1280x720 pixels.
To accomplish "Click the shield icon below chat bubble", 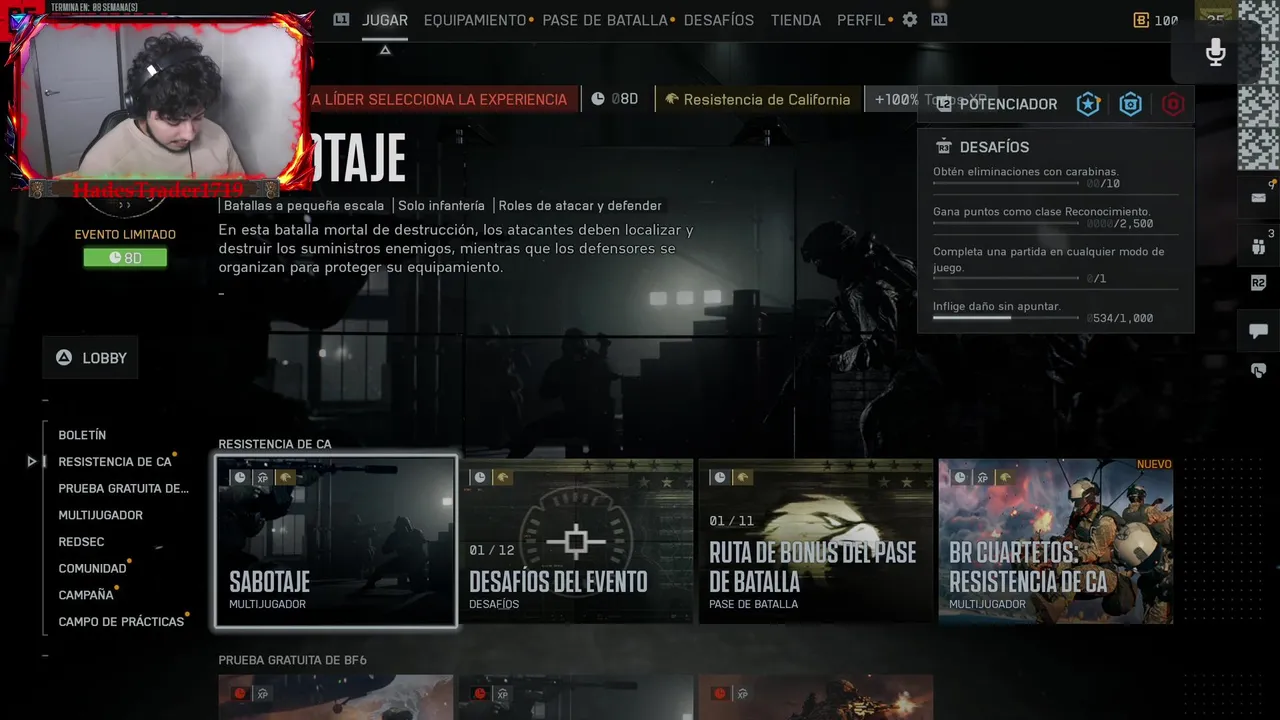I will [x=1258, y=371].
